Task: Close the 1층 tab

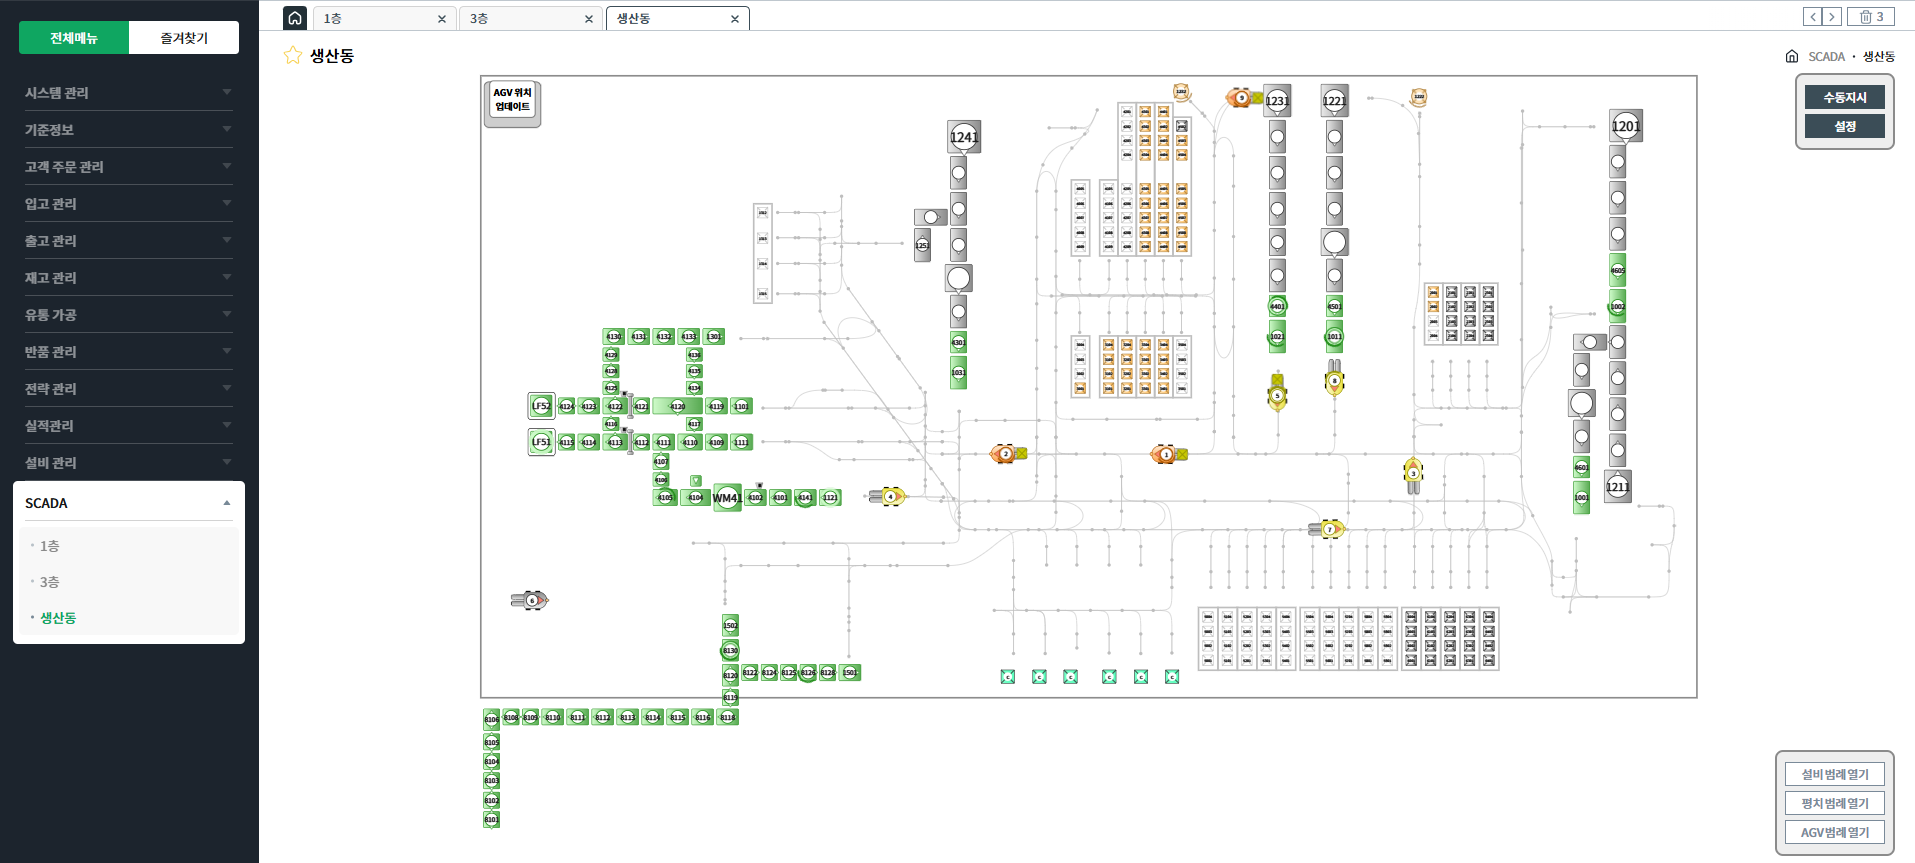Action: pos(442,19)
